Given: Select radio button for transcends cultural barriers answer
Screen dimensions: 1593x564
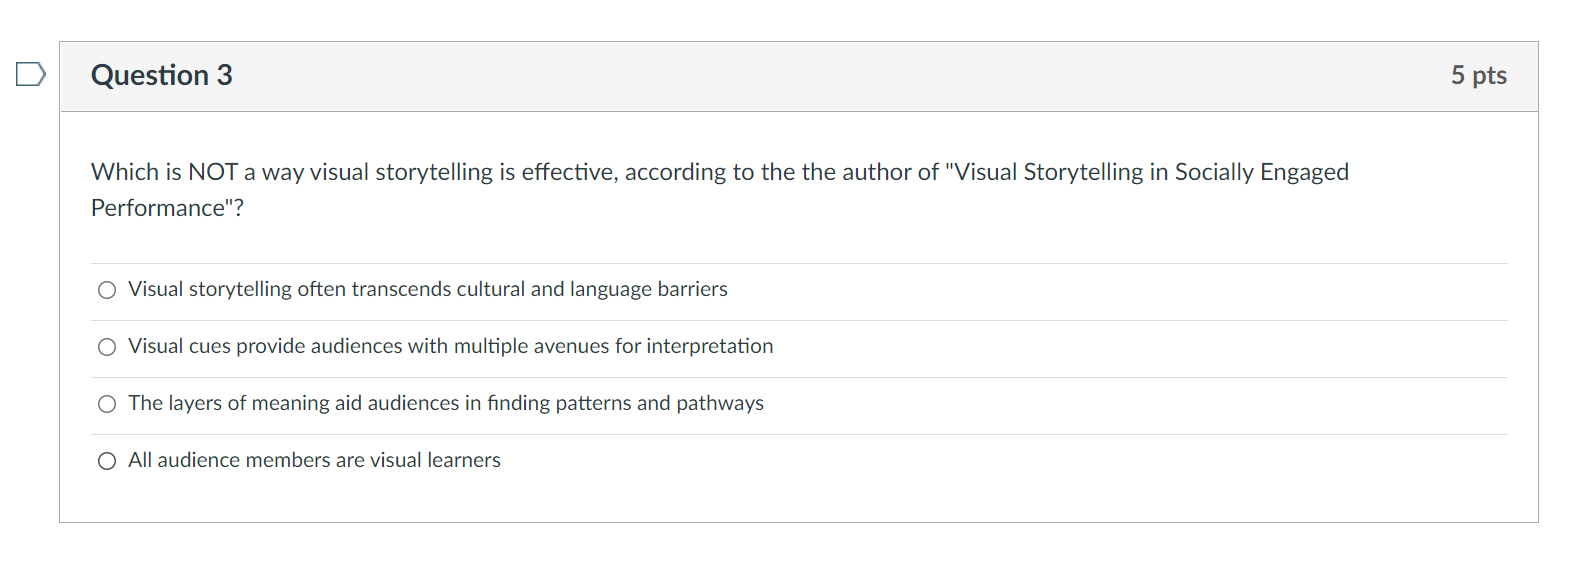Looking at the screenshot, I should tap(107, 290).
